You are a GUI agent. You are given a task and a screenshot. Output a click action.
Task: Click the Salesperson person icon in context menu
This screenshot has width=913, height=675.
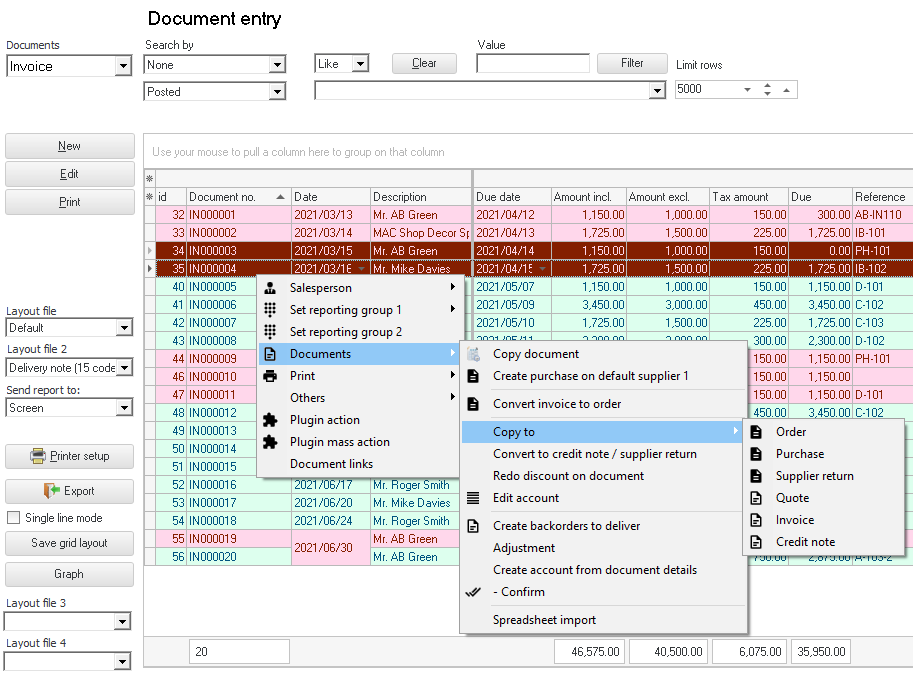[269, 288]
